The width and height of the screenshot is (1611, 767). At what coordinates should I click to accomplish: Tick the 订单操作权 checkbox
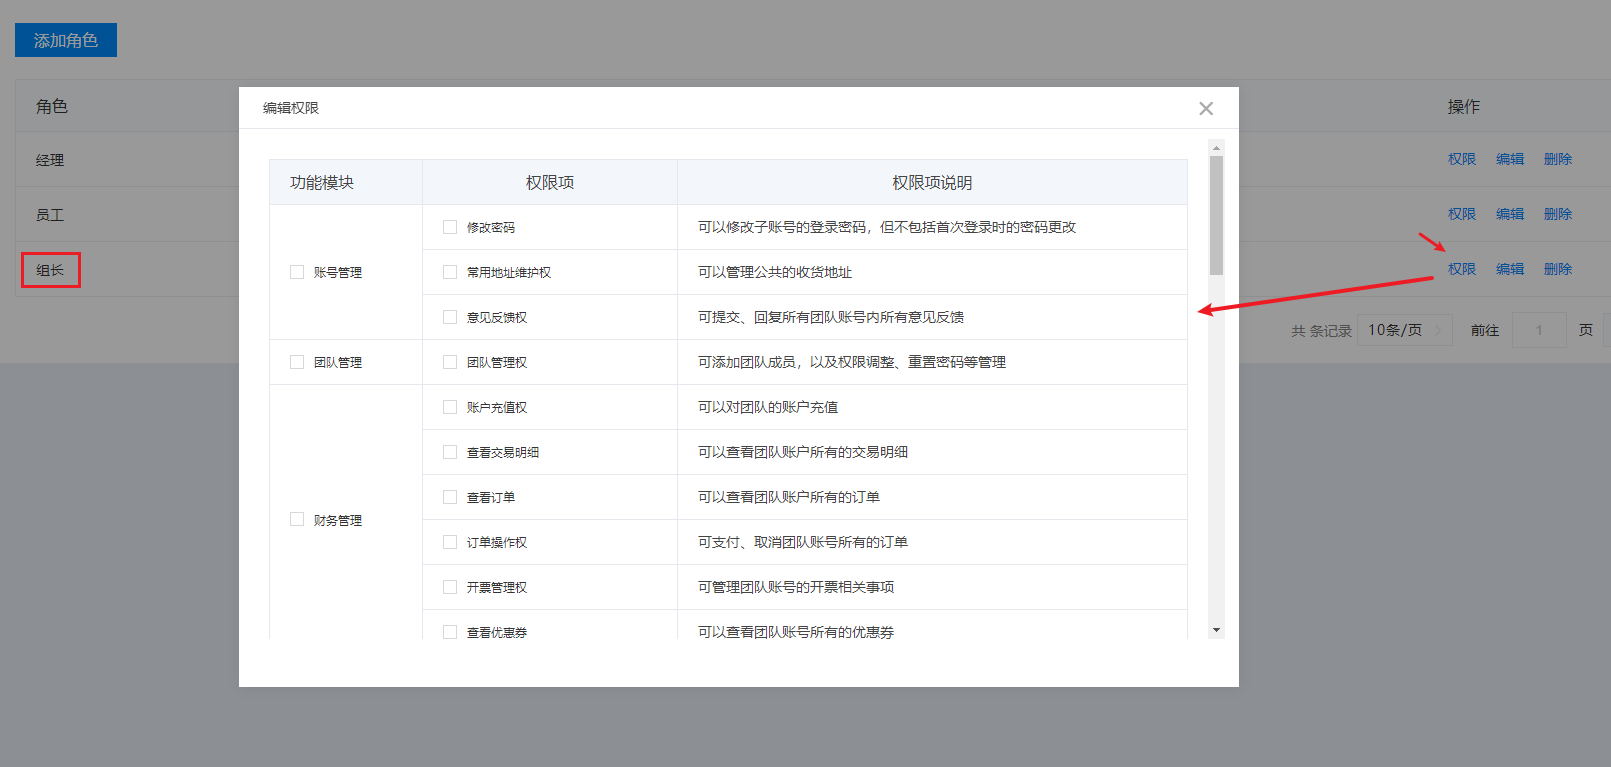click(450, 542)
